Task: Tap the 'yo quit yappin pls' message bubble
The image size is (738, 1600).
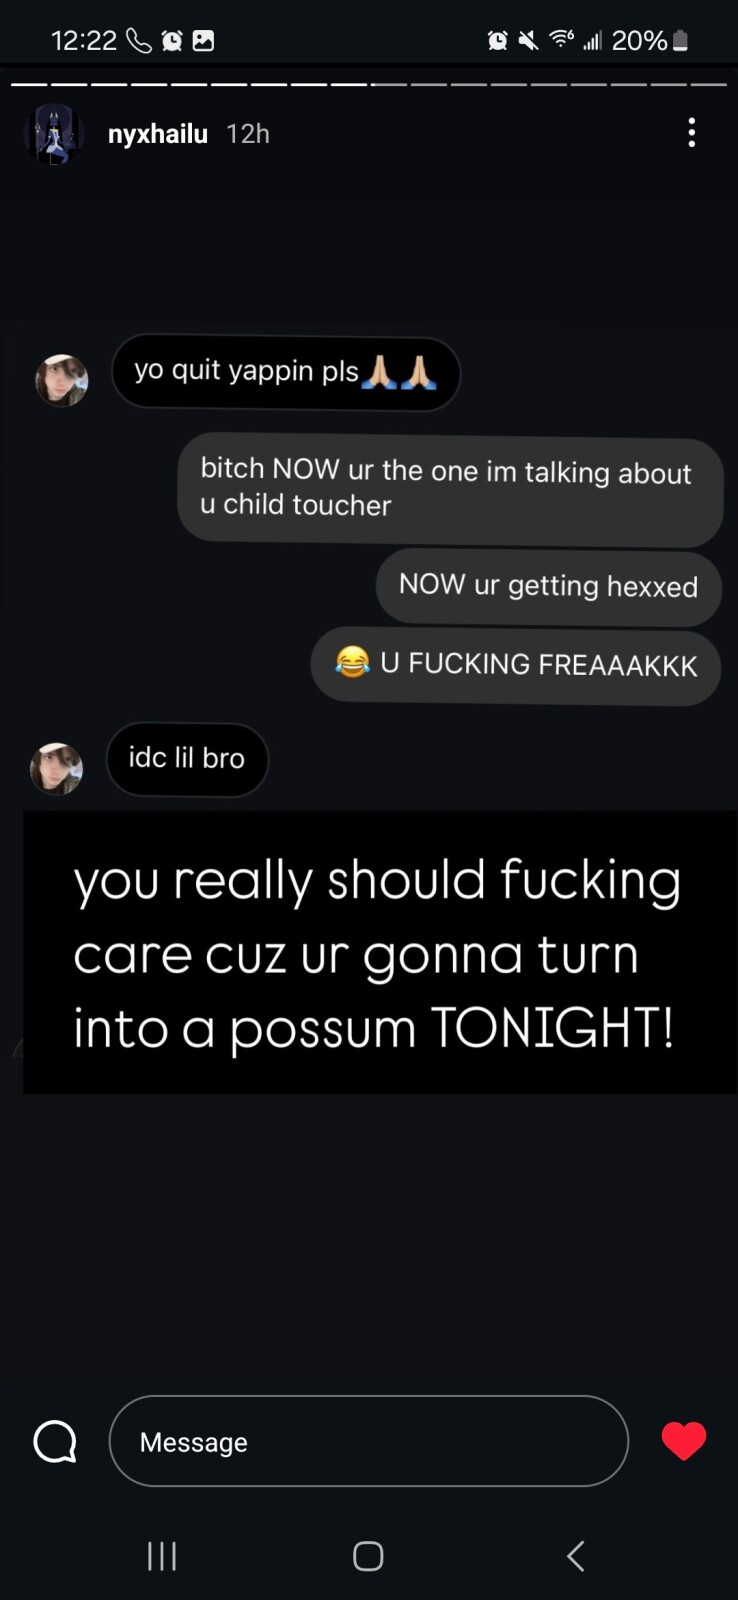Action: [286, 372]
